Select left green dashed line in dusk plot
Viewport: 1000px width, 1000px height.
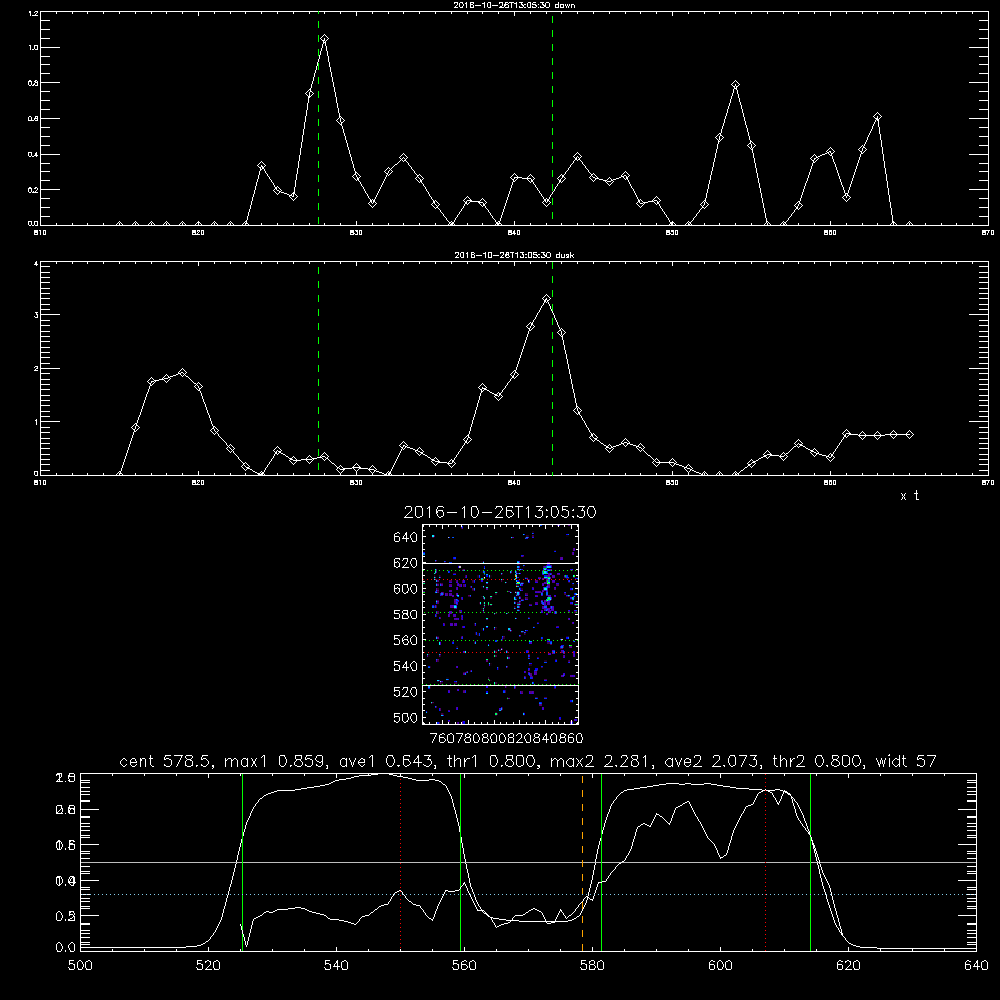[x=318, y=369]
